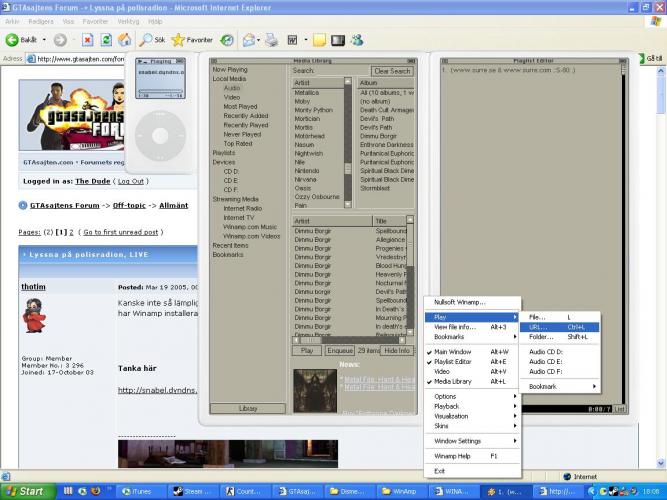Click the IE Refresh icon
Image resolution: width=667 pixels, height=500 pixels.
click(x=105, y=40)
